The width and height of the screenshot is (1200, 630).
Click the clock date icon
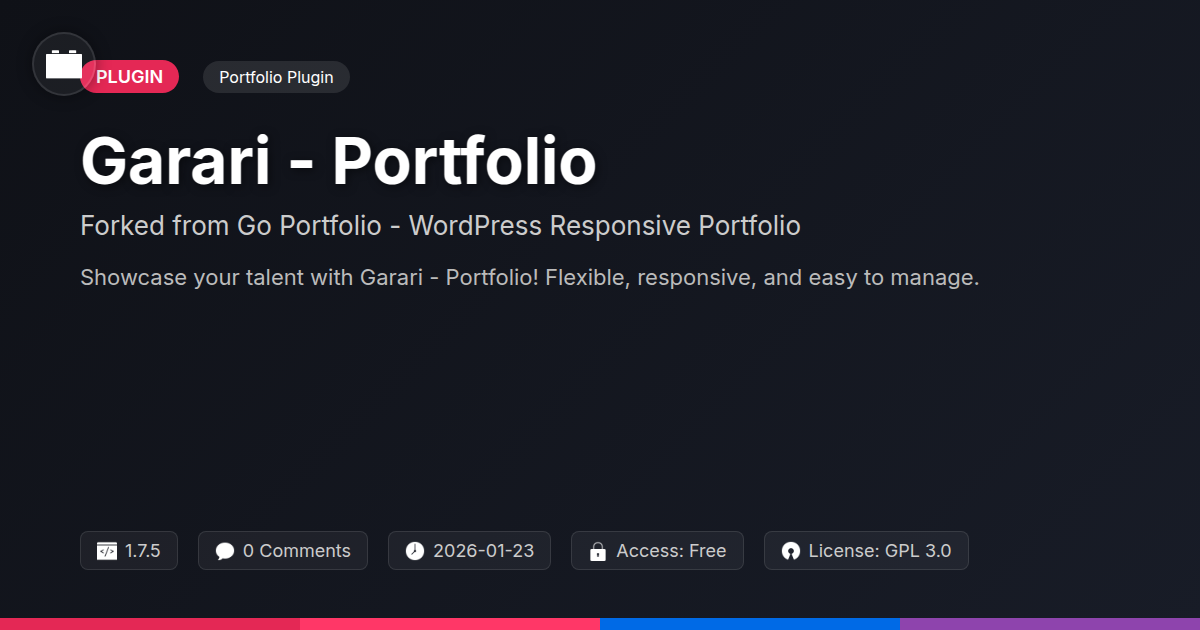coord(415,551)
